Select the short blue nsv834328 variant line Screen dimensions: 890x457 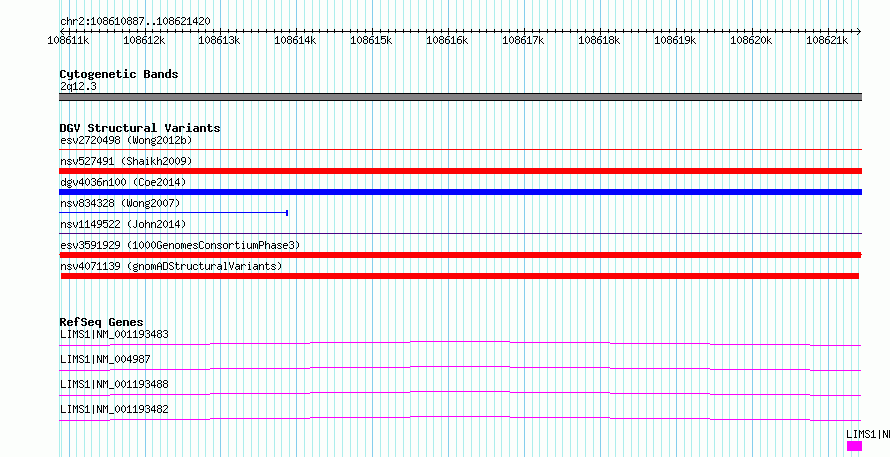coord(174,213)
